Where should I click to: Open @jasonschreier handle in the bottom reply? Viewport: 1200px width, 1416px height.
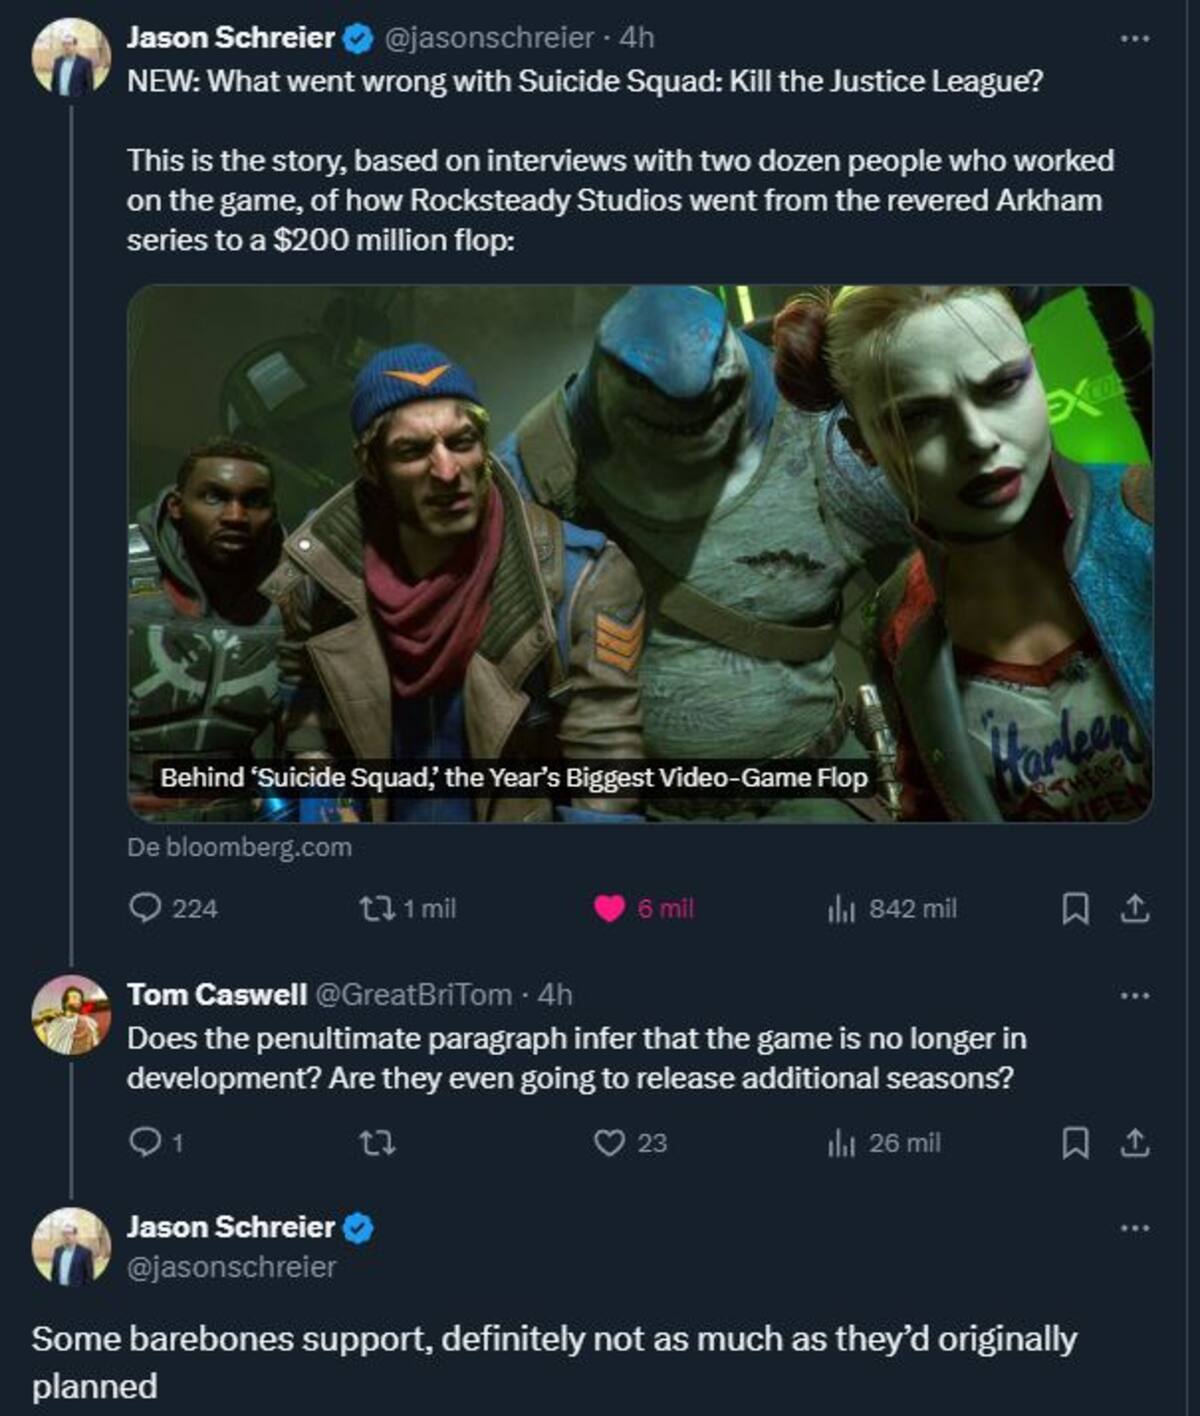click(x=231, y=1267)
